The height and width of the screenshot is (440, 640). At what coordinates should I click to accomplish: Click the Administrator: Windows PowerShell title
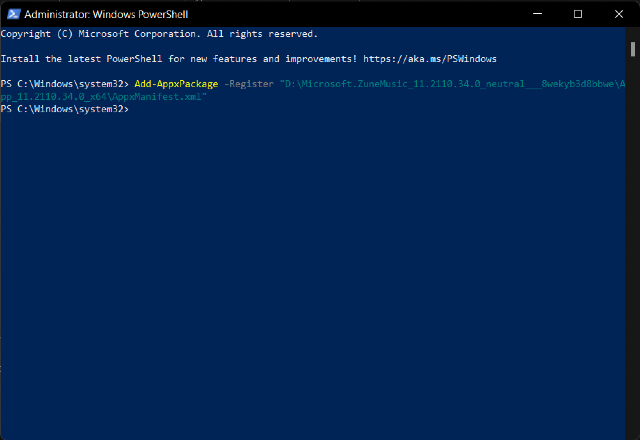[x=106, y=14]
